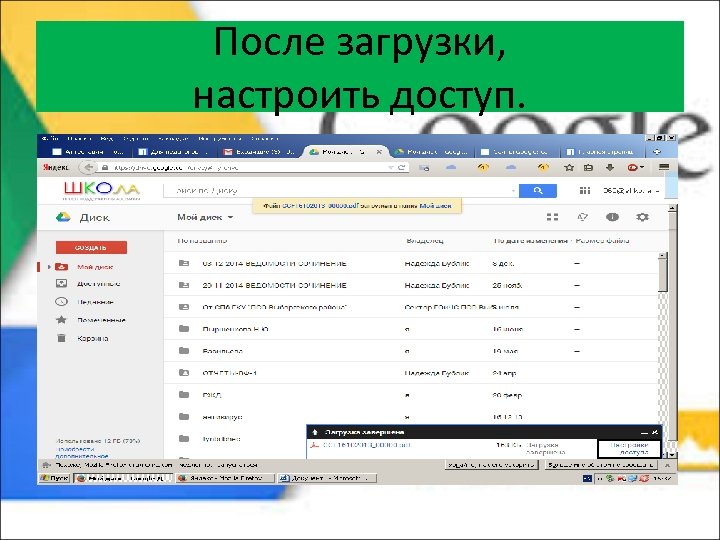Click the buy more storage link

pos(82,452)
